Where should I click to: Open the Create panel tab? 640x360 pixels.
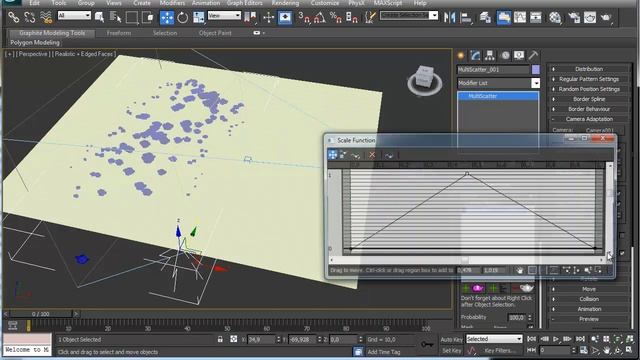click(x=461, y=55)
